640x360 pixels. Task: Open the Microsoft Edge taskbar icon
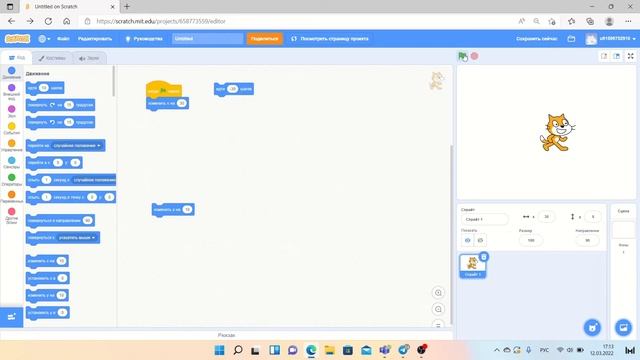pyautogui.click(x=311, y=350)
